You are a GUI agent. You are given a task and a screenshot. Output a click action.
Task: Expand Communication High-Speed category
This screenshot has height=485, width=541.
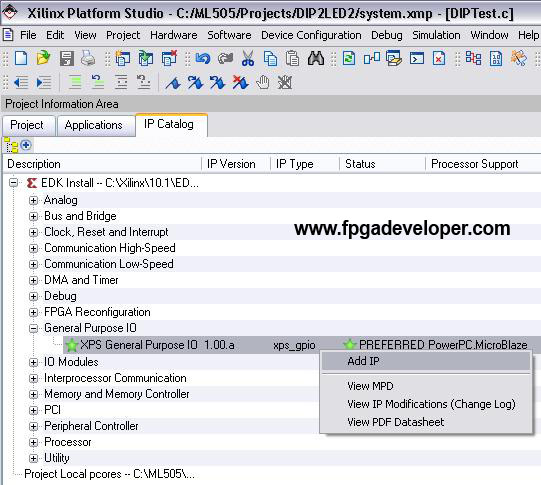pyautogui.click(x=33, y=248)
